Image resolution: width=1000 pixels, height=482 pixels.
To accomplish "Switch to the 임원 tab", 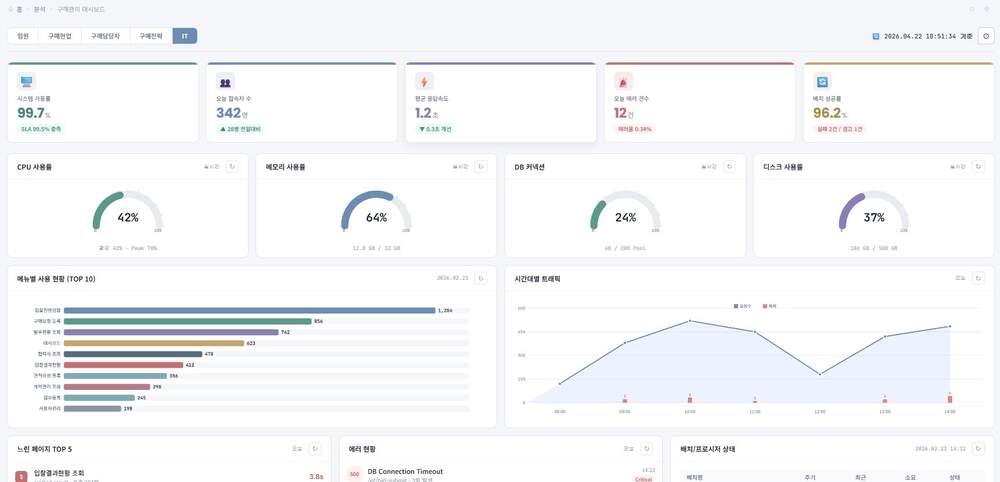I will 23,36.
